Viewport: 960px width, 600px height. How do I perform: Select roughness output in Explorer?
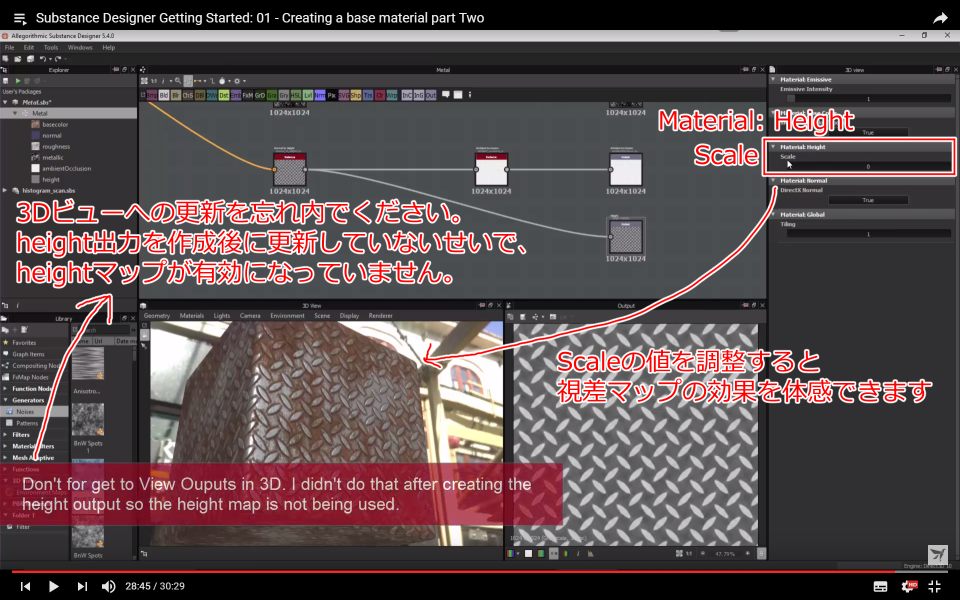[x=56, y=146]
